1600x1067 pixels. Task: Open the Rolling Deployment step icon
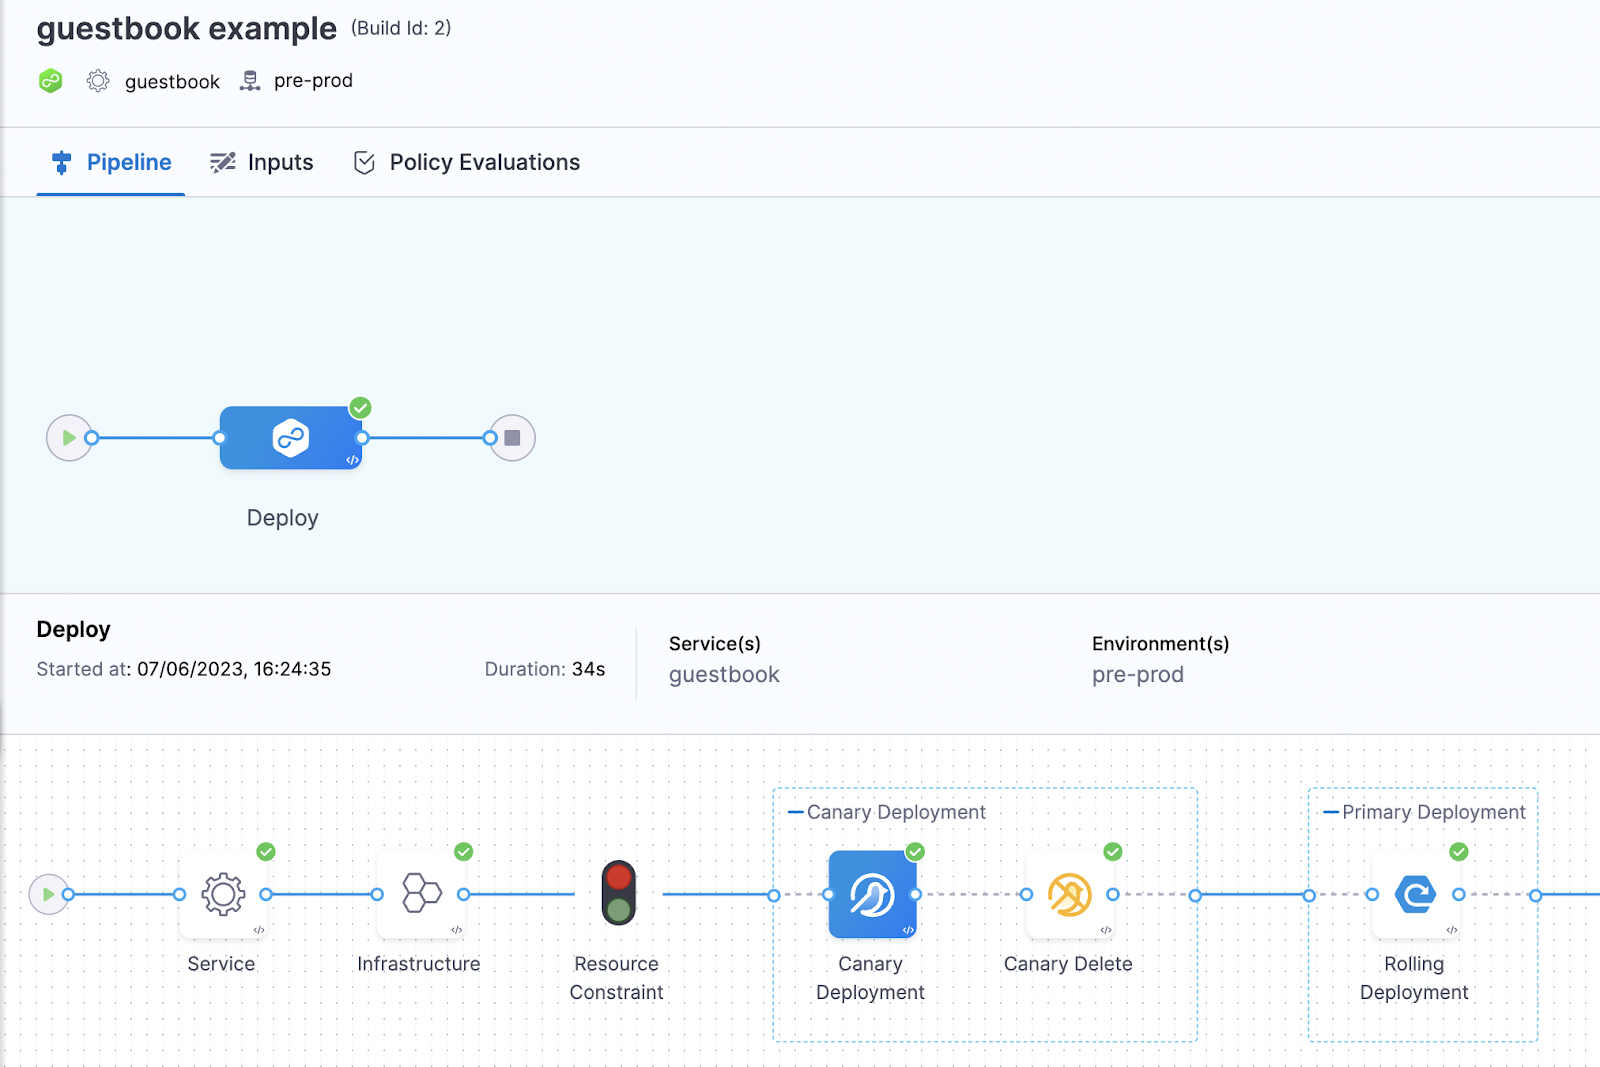1414,894
